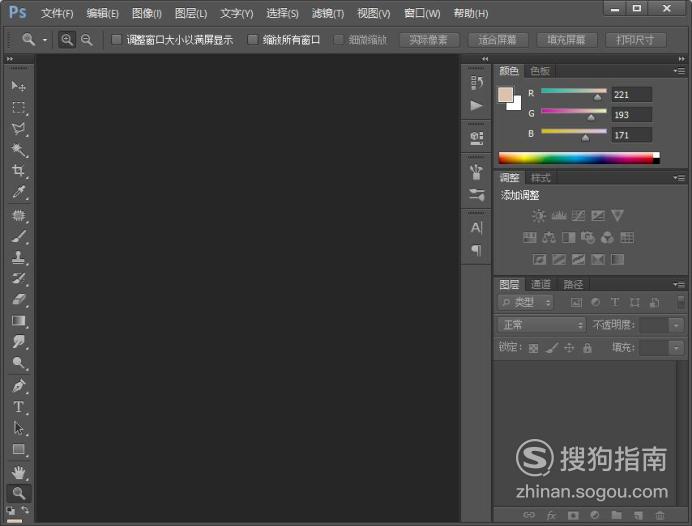Add a Brightness/Contrast adjustment

[538, 215]
